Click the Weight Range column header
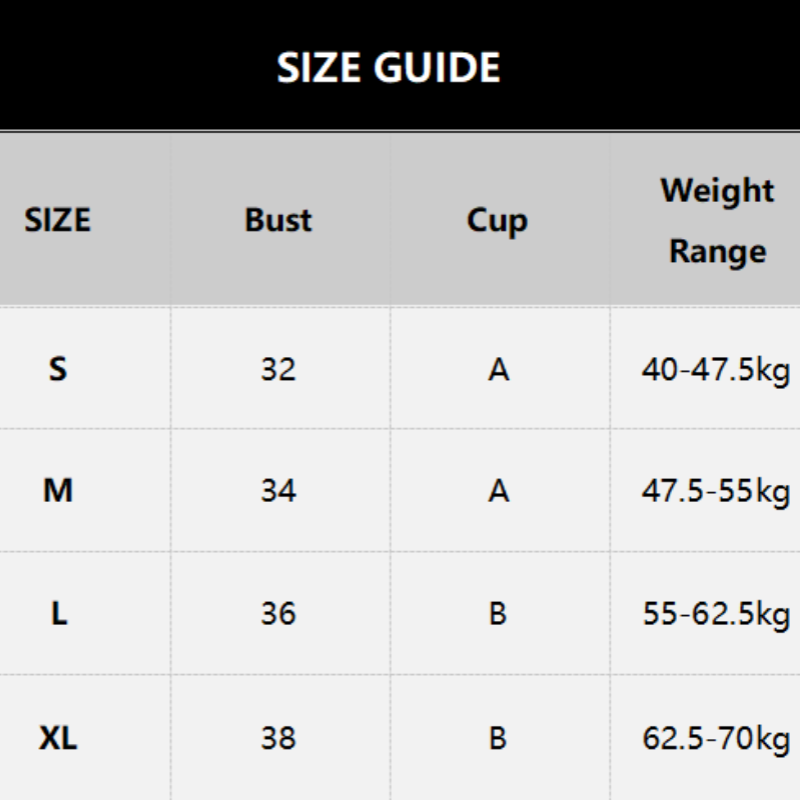This screenshot has width=800, height=800. coord(717,221)
